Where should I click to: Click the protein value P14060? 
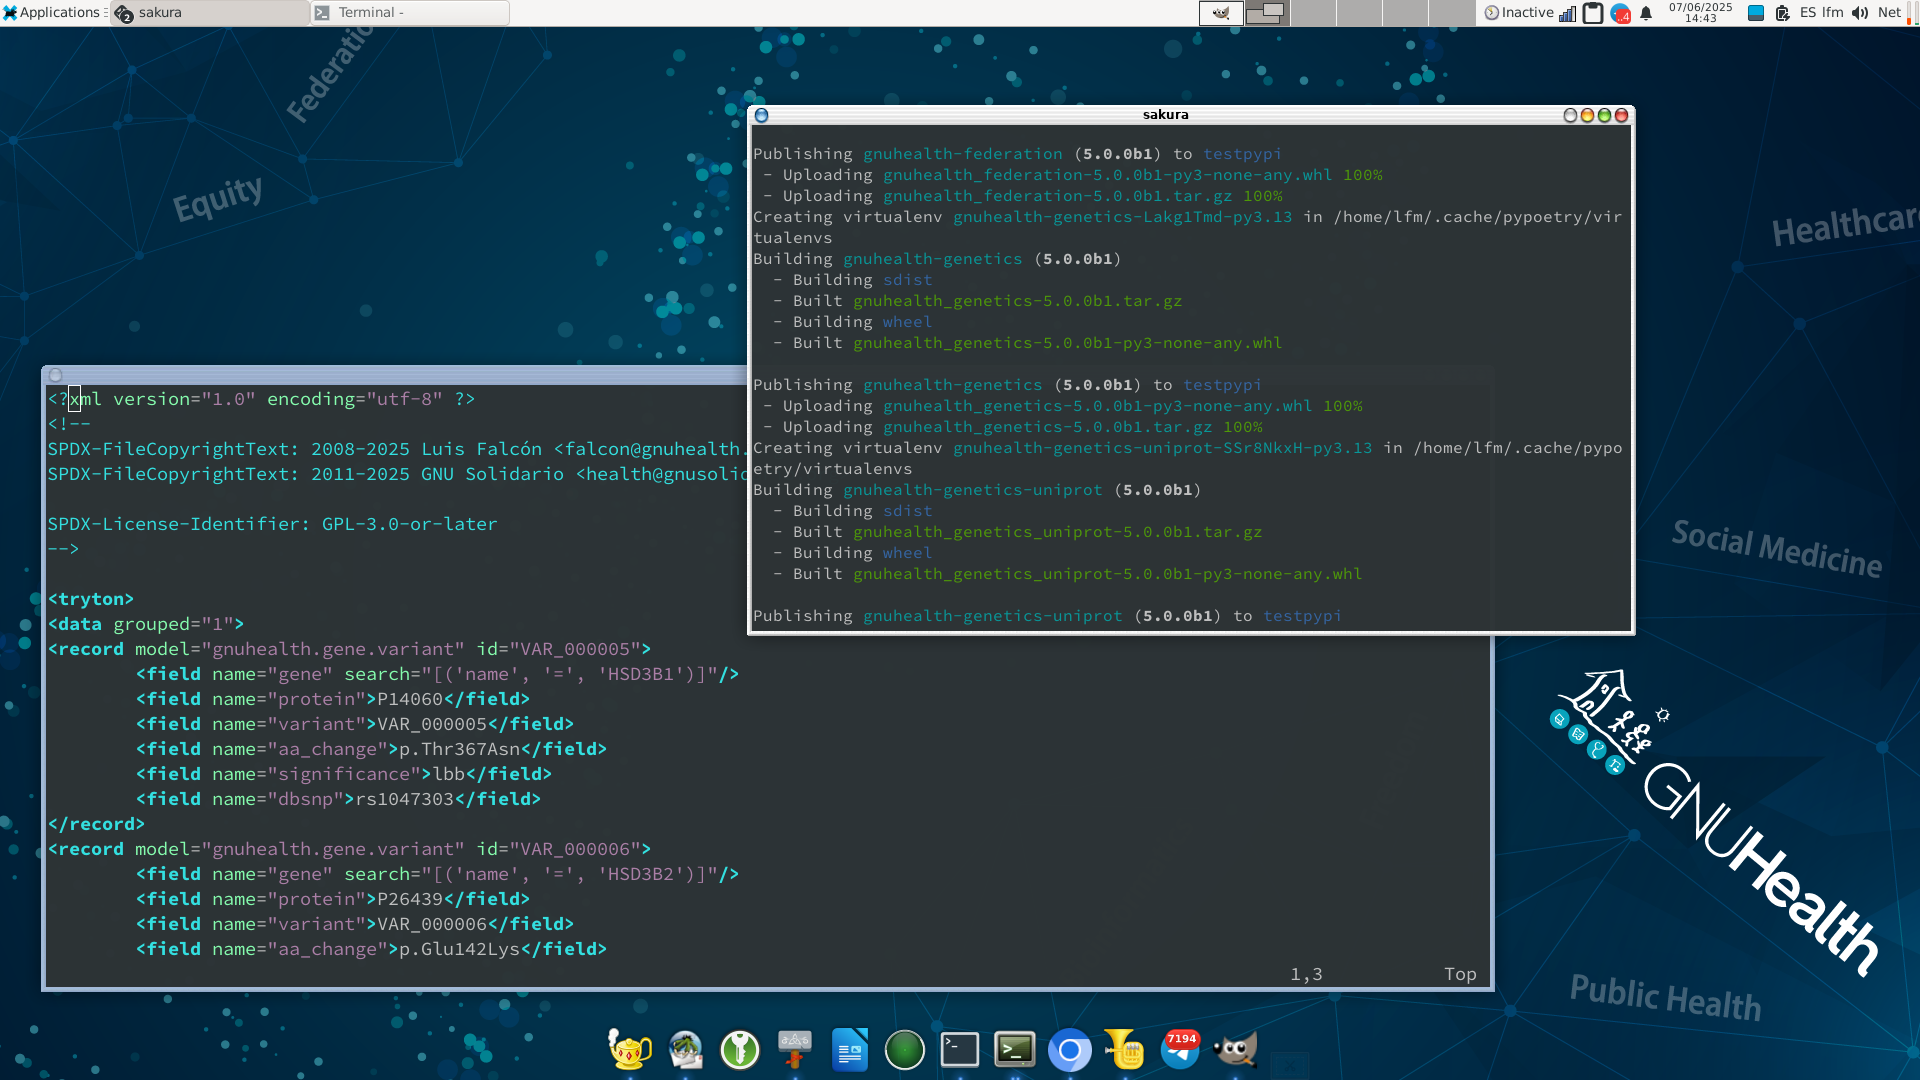409,699
